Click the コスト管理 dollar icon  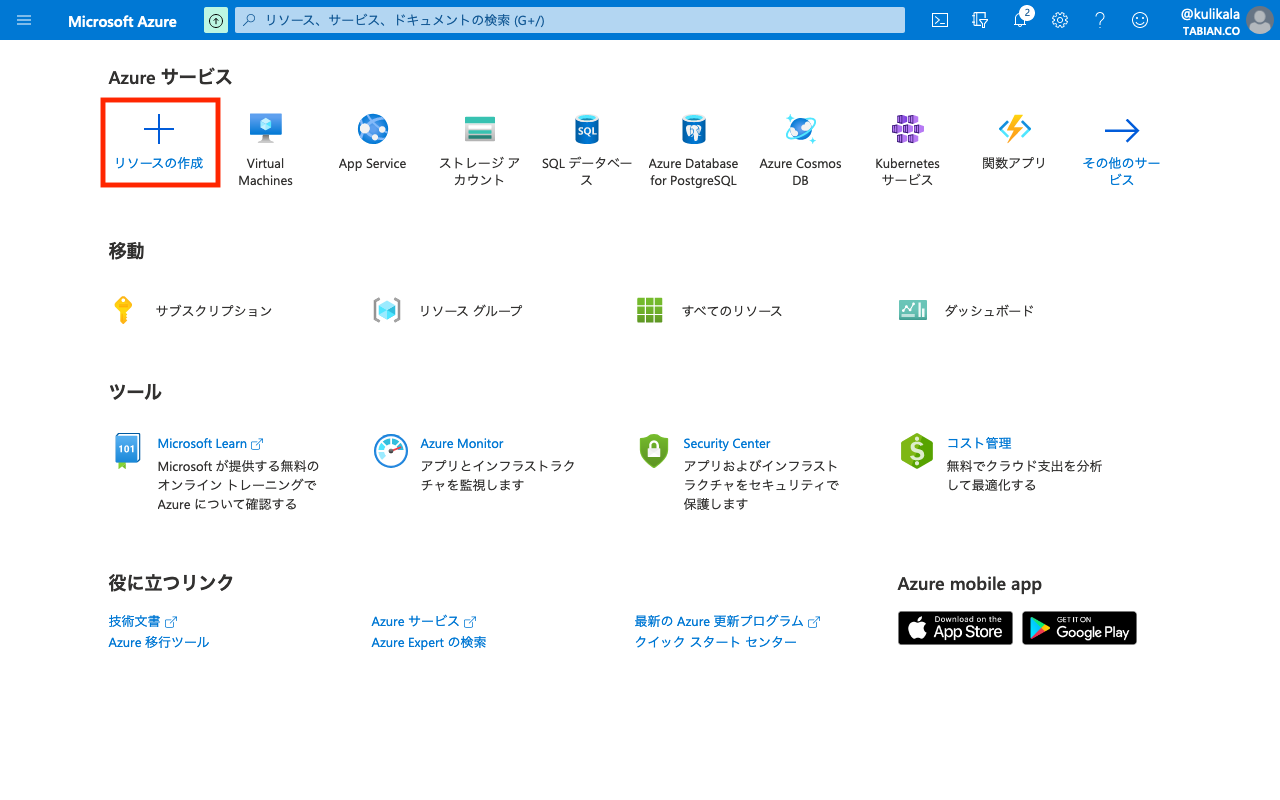[x=917, y=450]
